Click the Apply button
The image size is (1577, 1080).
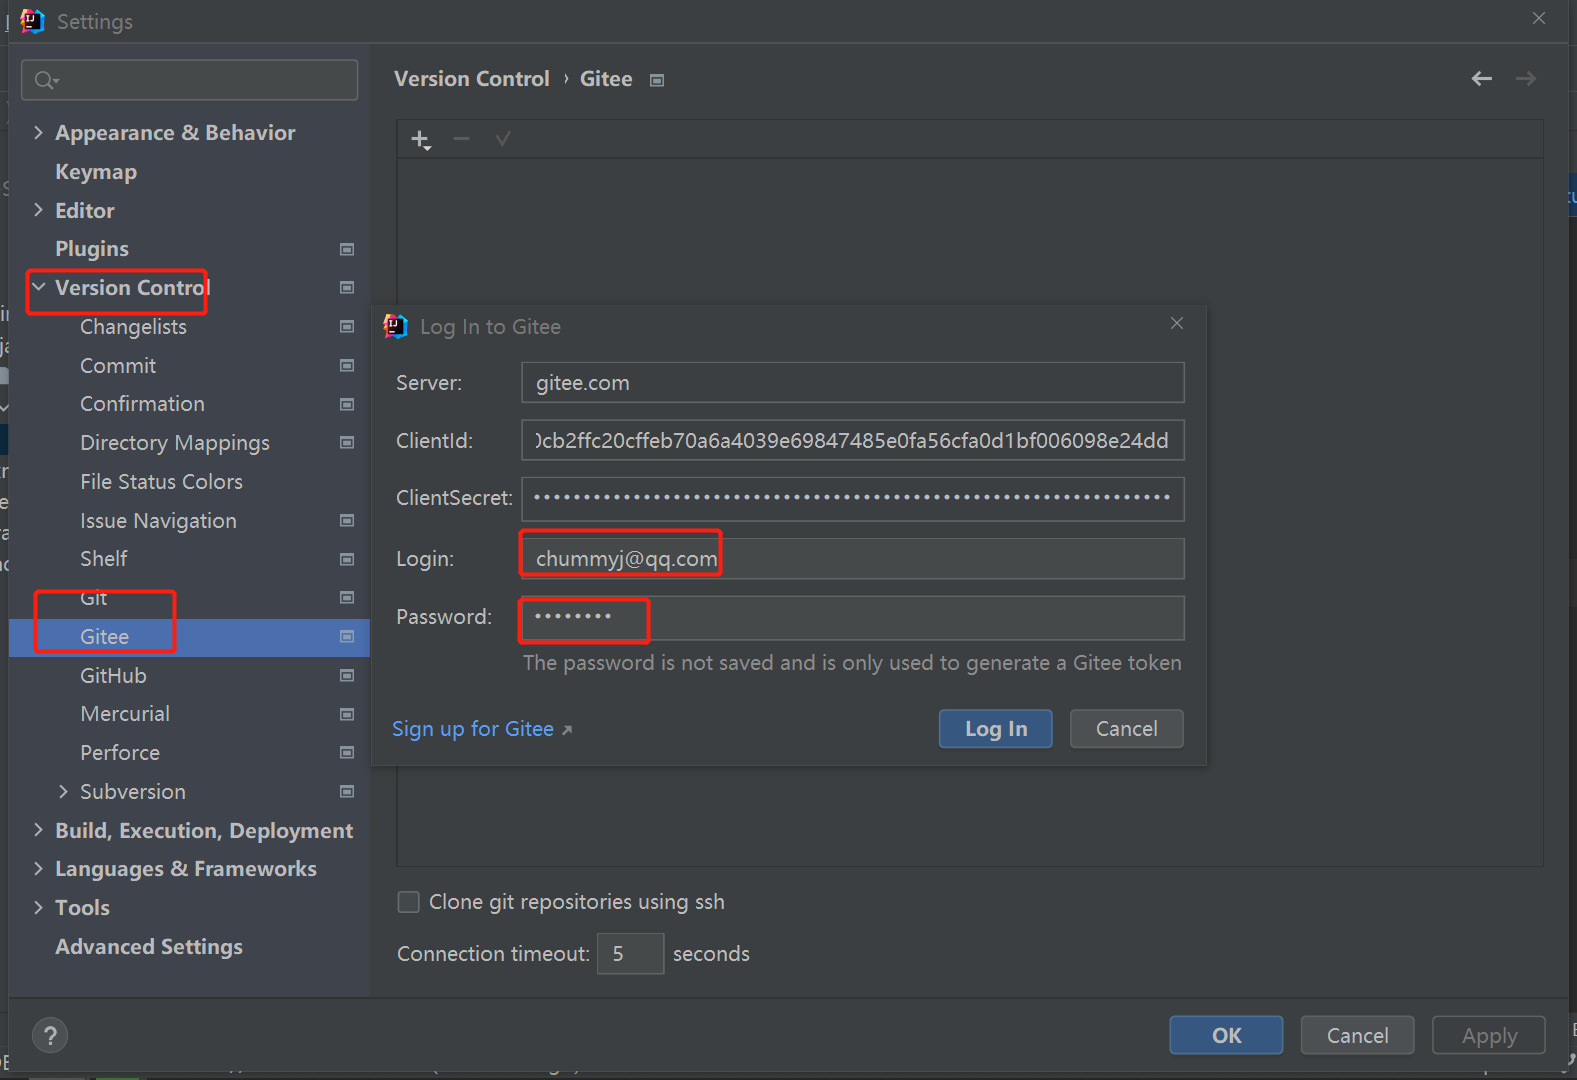tap(1489, 1035)
